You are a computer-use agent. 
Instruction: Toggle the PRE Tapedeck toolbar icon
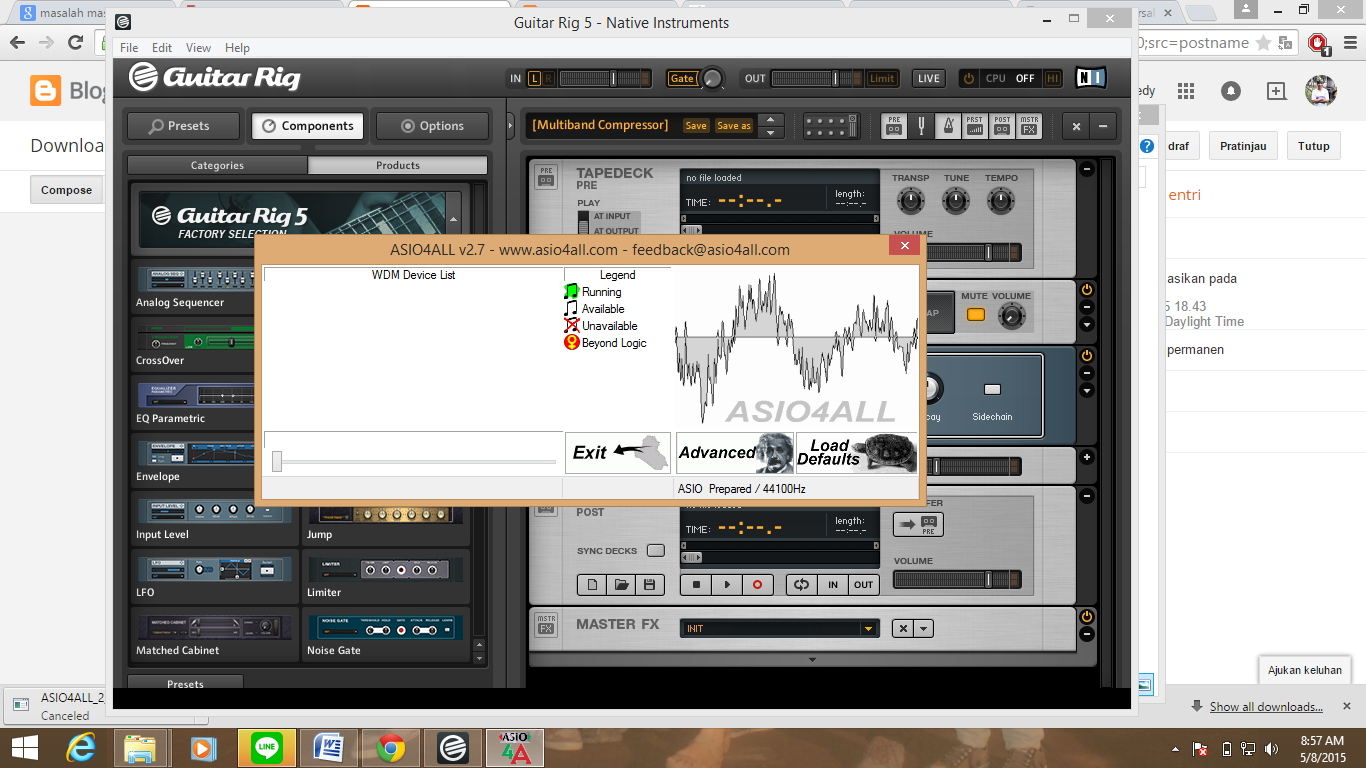tap(895, 126)
